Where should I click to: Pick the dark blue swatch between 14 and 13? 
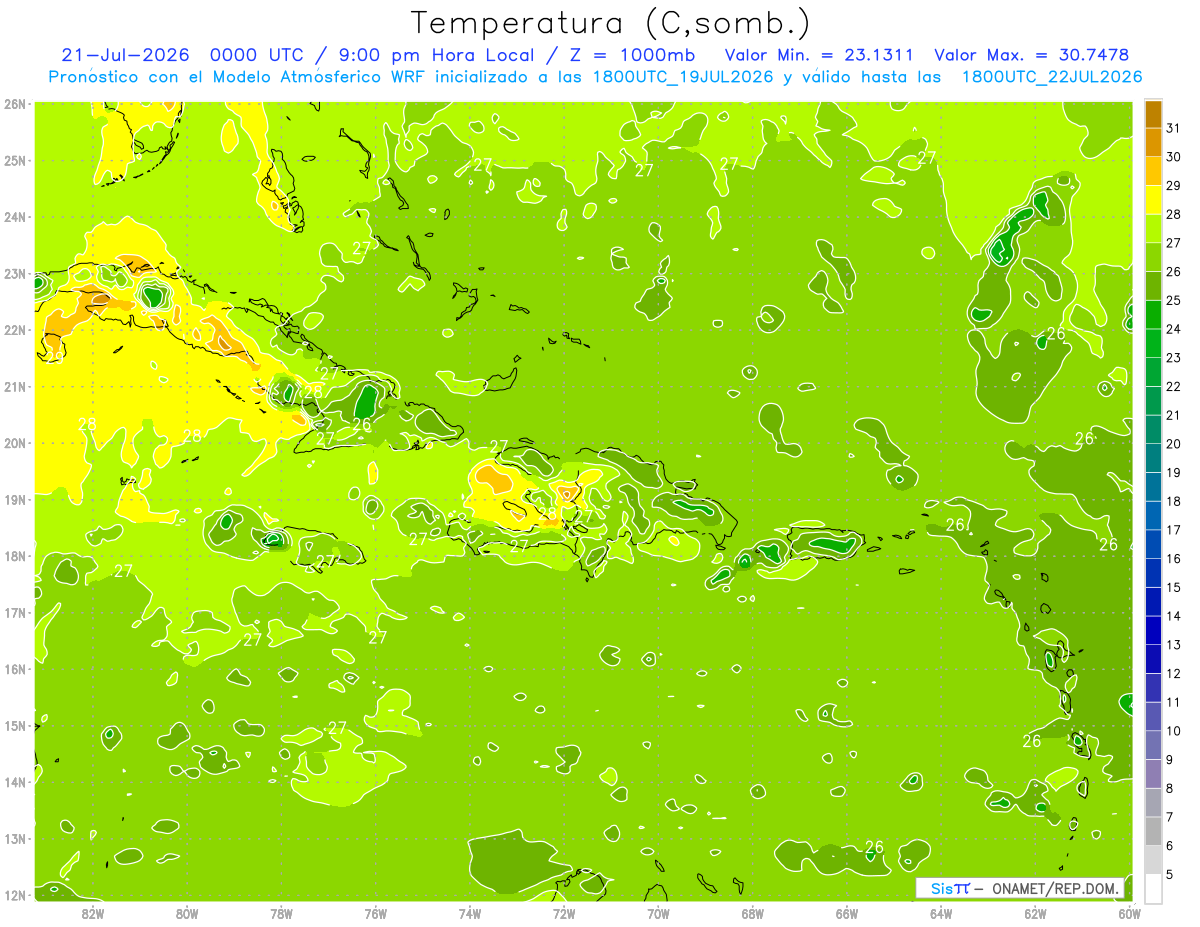tap(1153, 630)
